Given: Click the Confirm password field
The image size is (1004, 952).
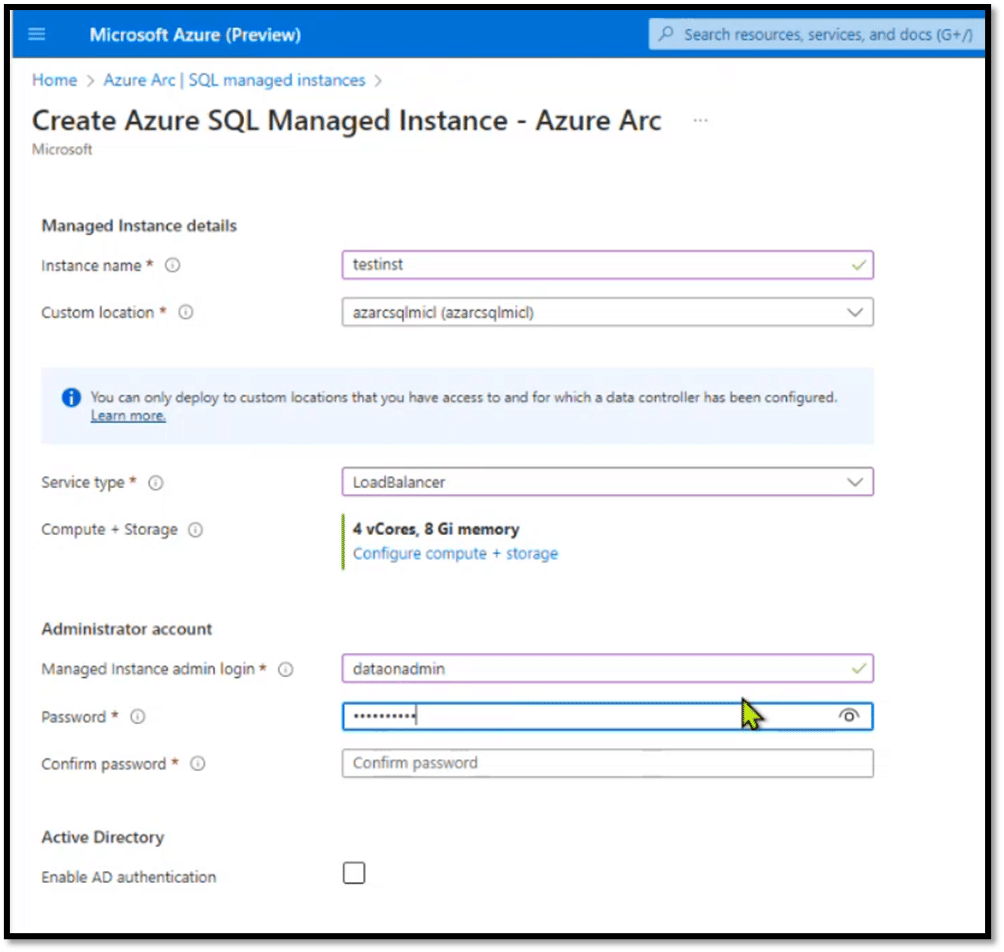Looking at the screenshot, I should [607, 763].
